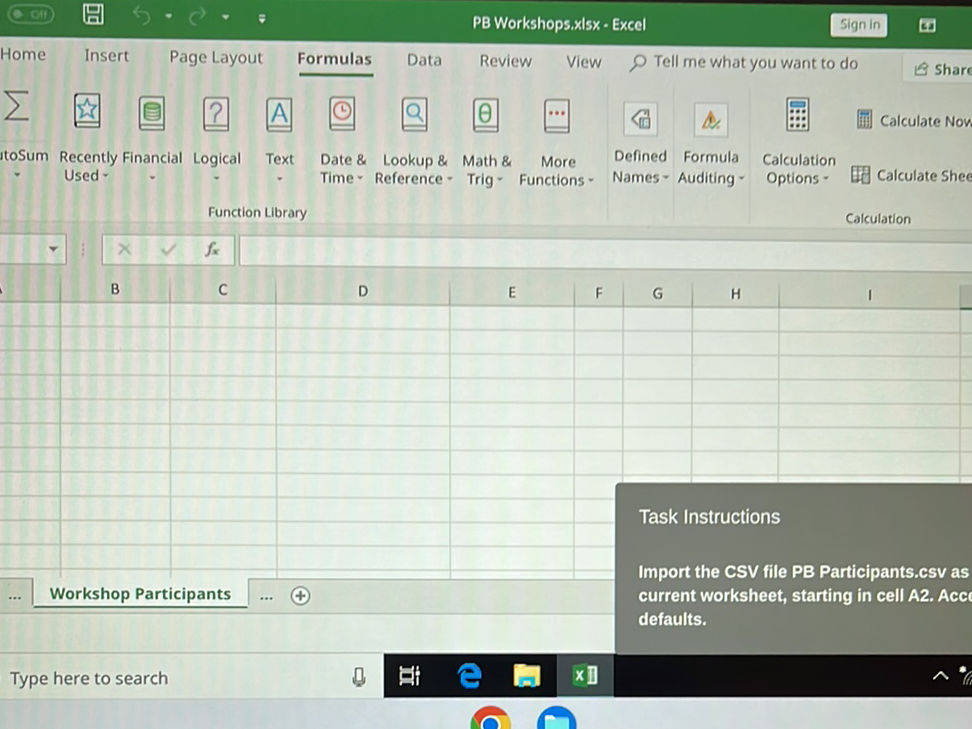This screenshot has width=972, height=729.
Task: Switch to the Review ribbon tab
Action: point(505,61)
